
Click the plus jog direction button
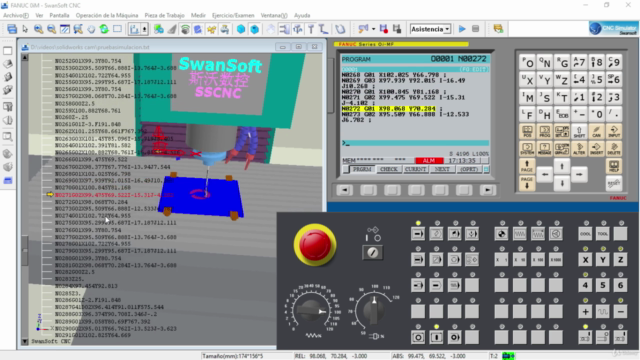coord(585,312)
